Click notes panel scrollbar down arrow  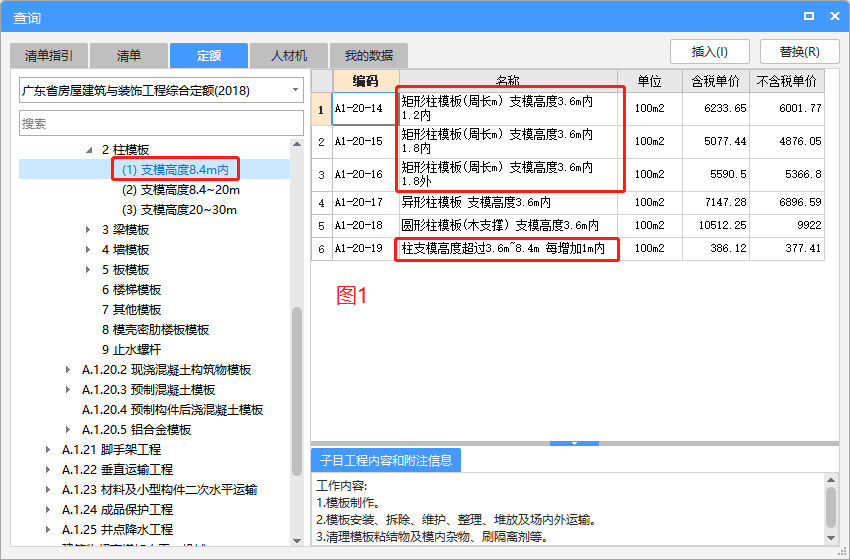[831, 538]
